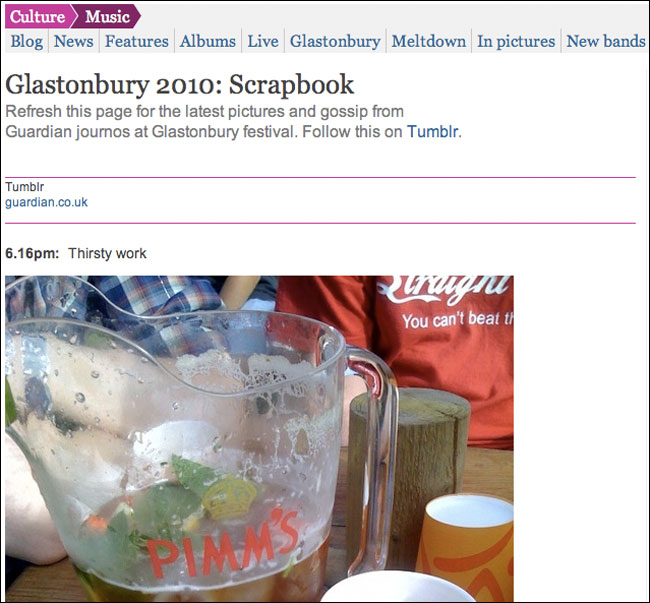Switch to the Features tab
Image resolution: width=650 pixels, height=603 pixels.
point(137,41)
